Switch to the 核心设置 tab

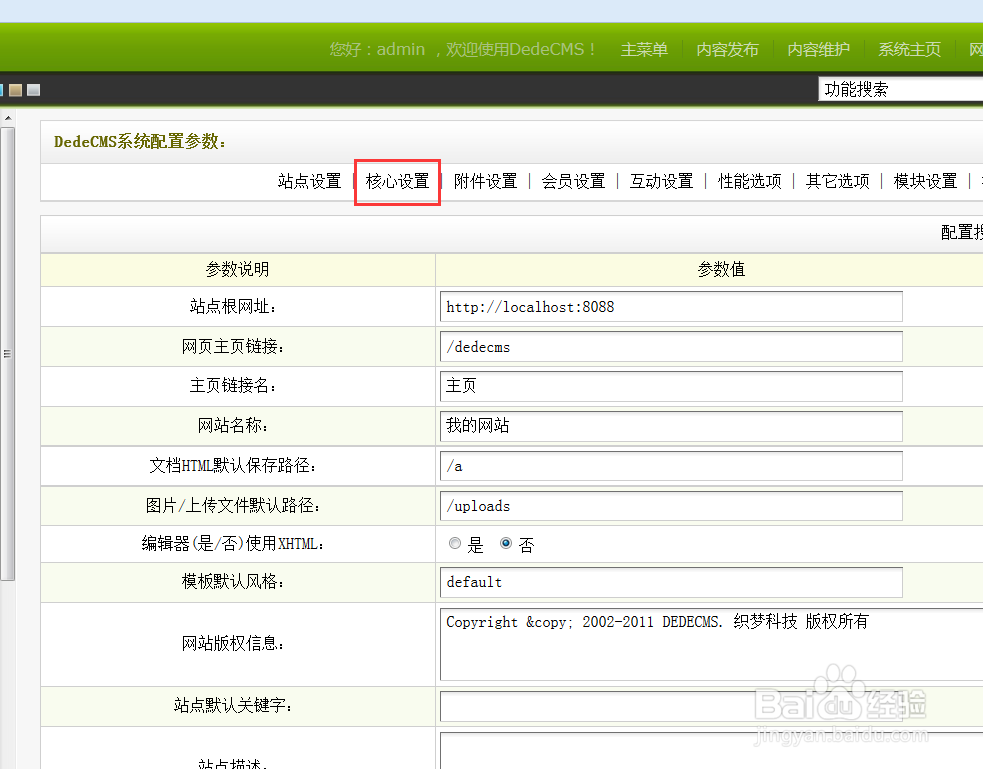397,181
